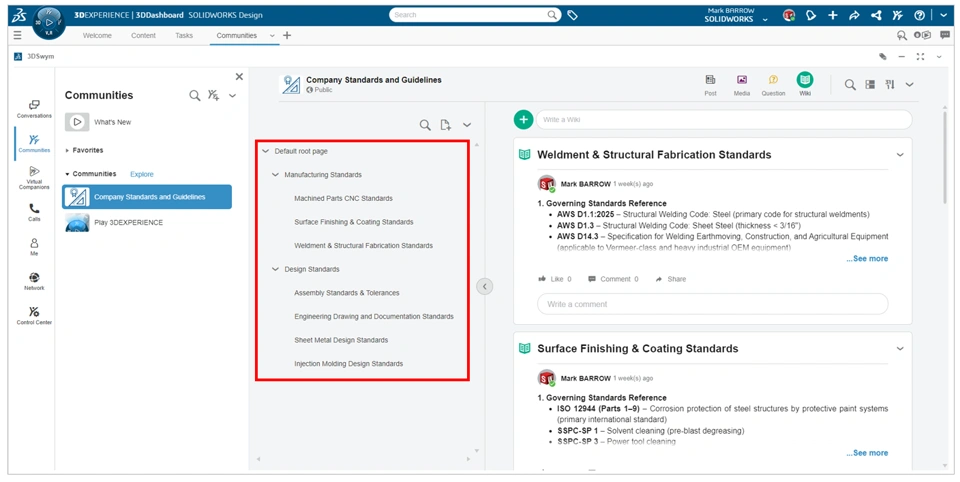Open the help question mark icon
This screenshot has height=482, width=960.
[919, 16]
